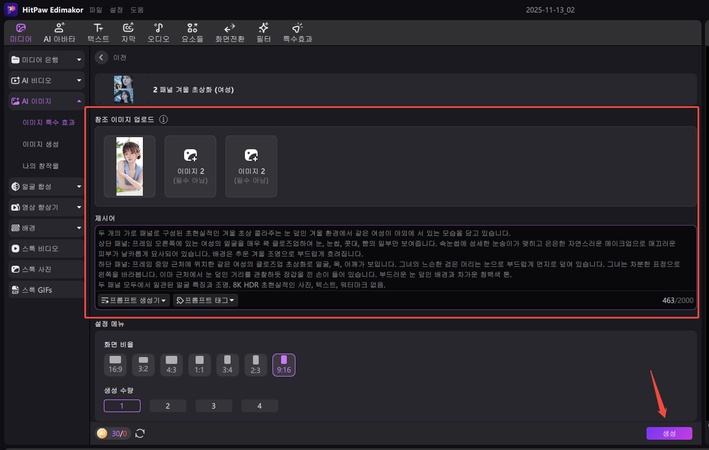Click the uploaded woman reference image
This screenshot has height=450, width=709.
tap(130, 166)
